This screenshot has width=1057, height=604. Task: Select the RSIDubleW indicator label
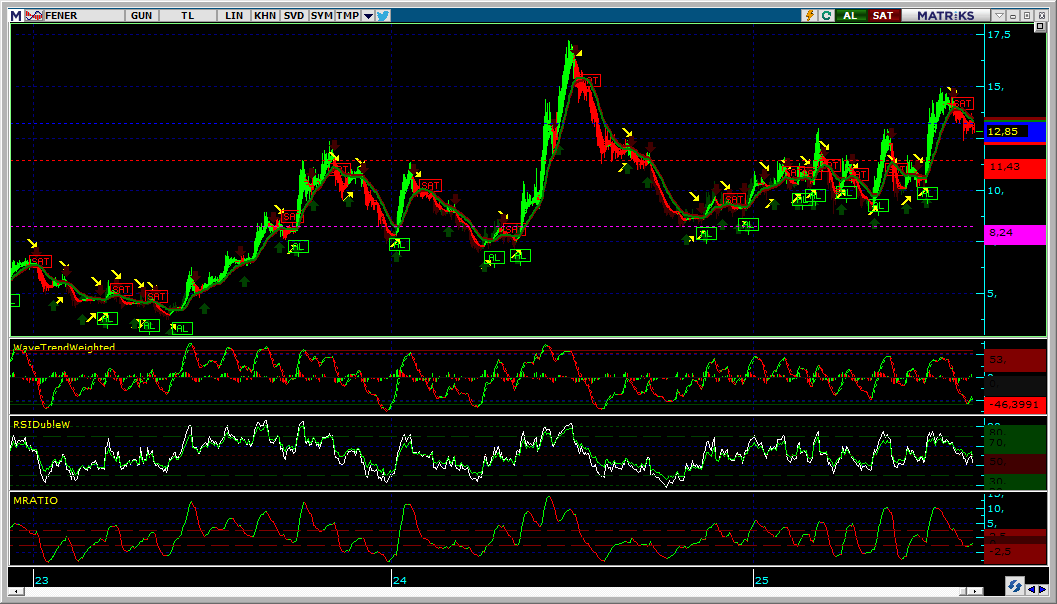[x=42, y=425]
